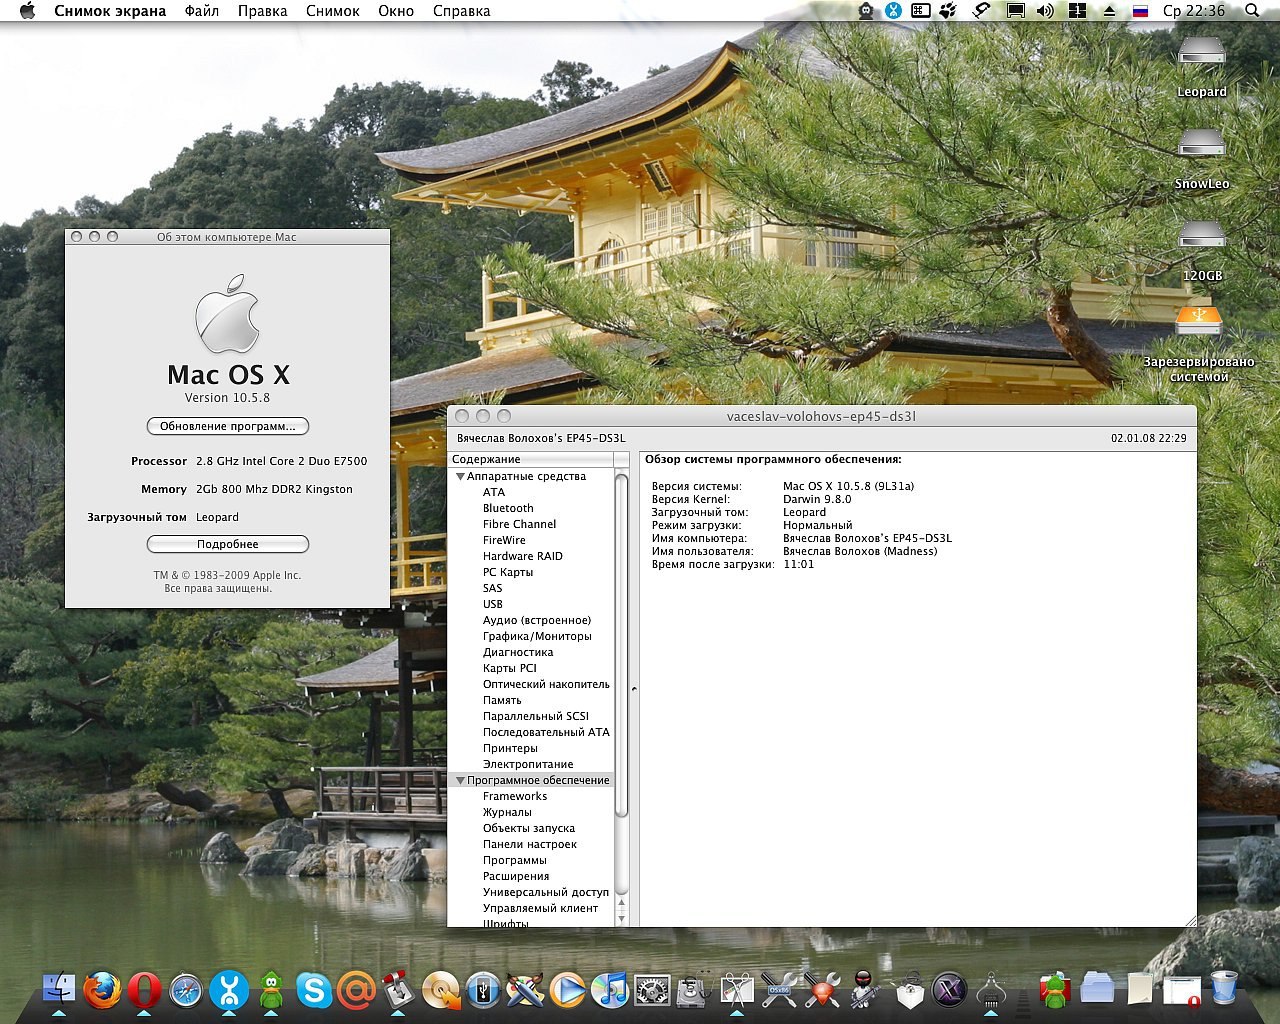
Task: Open the Снимок экрана application menu
Action: click(x=110, y=11)
